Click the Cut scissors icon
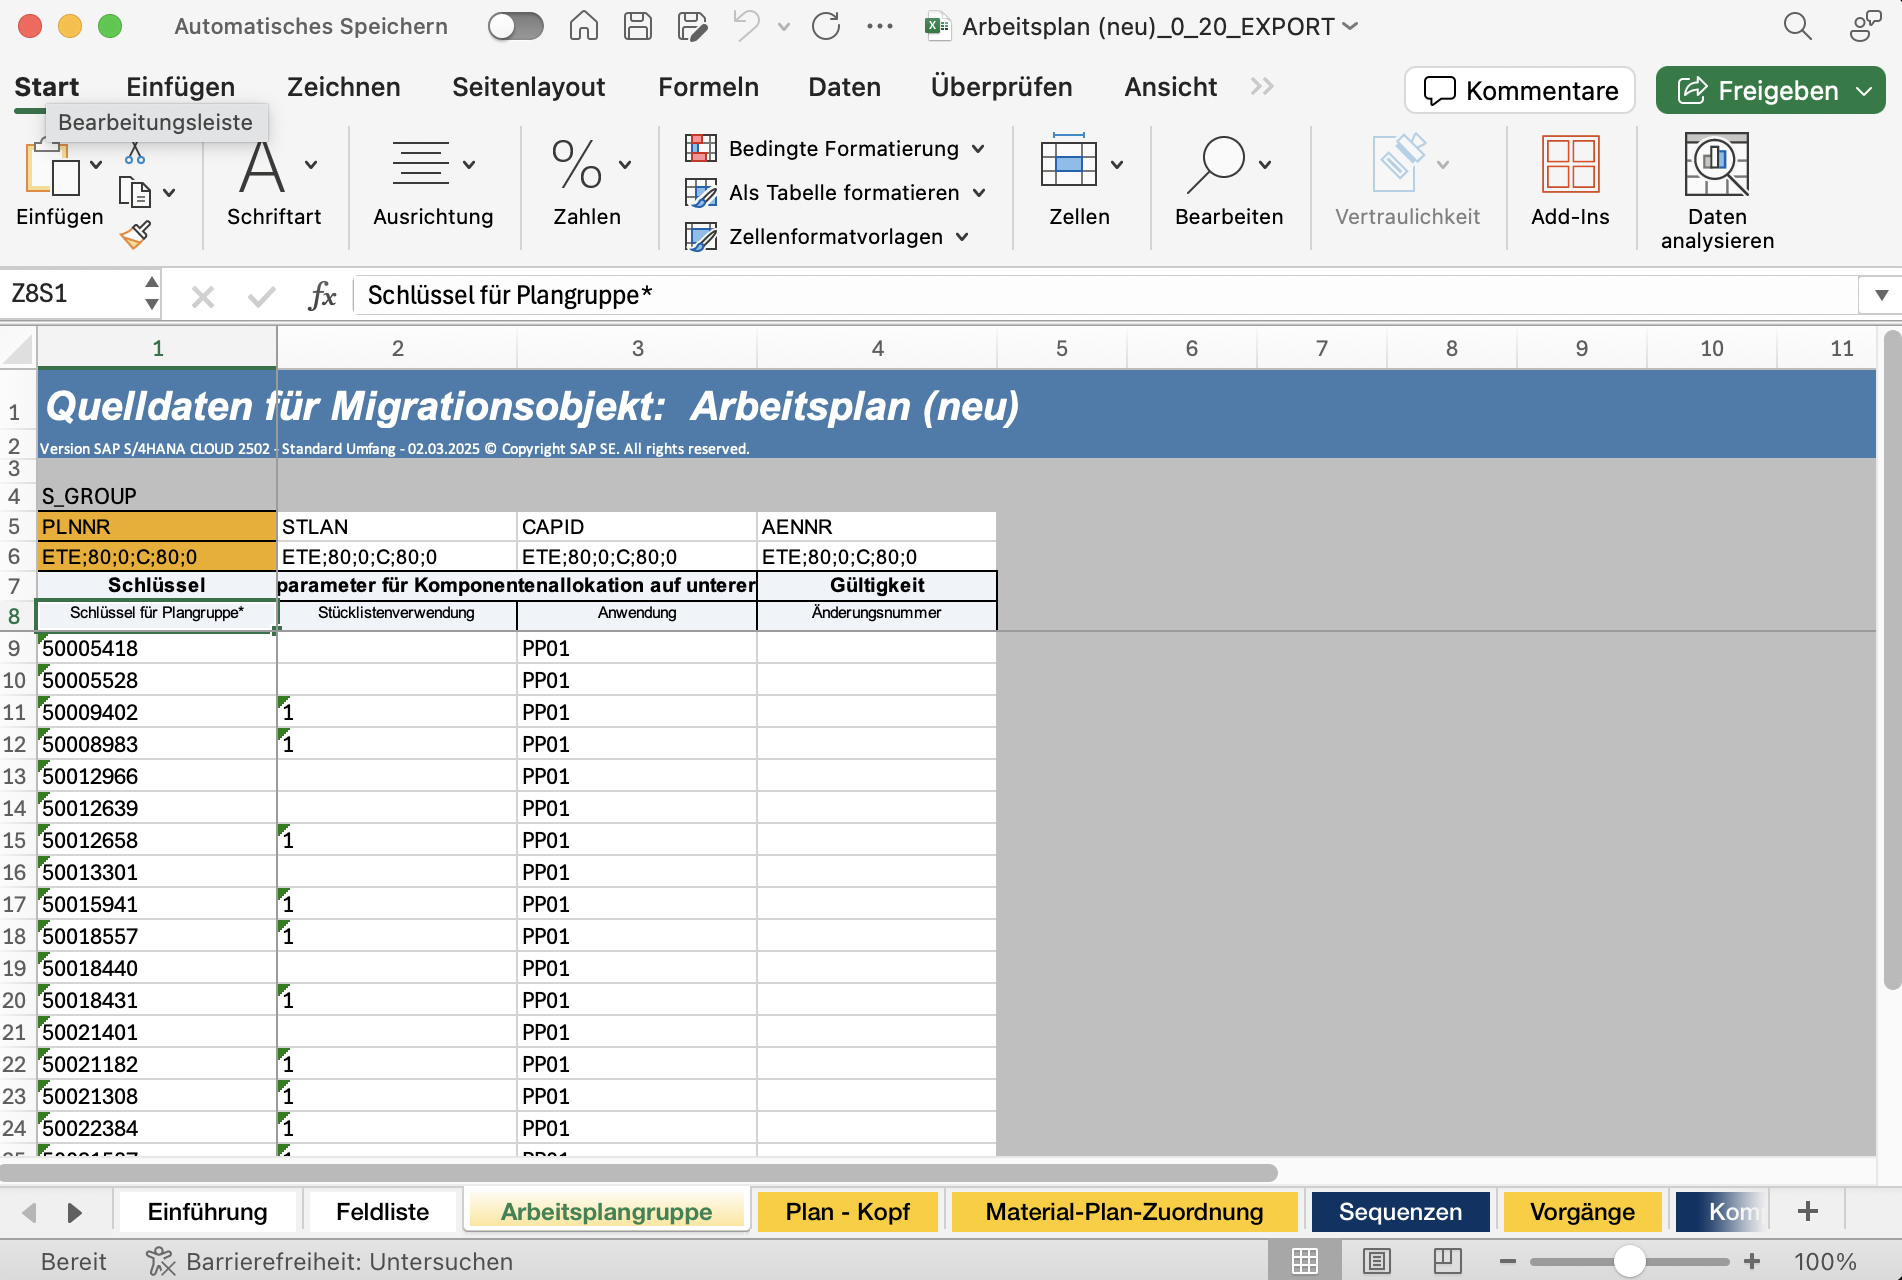 (x=135, y=153)
